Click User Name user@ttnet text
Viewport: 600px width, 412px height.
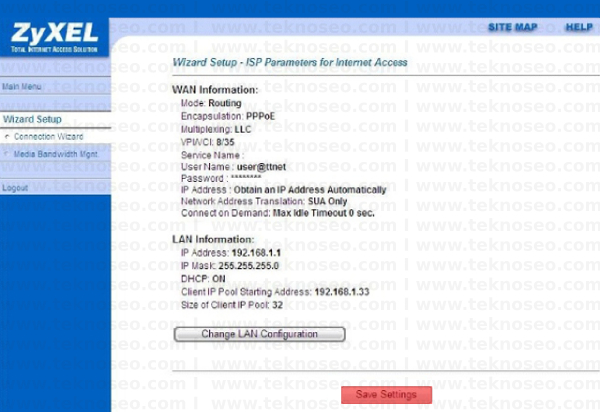233,167
